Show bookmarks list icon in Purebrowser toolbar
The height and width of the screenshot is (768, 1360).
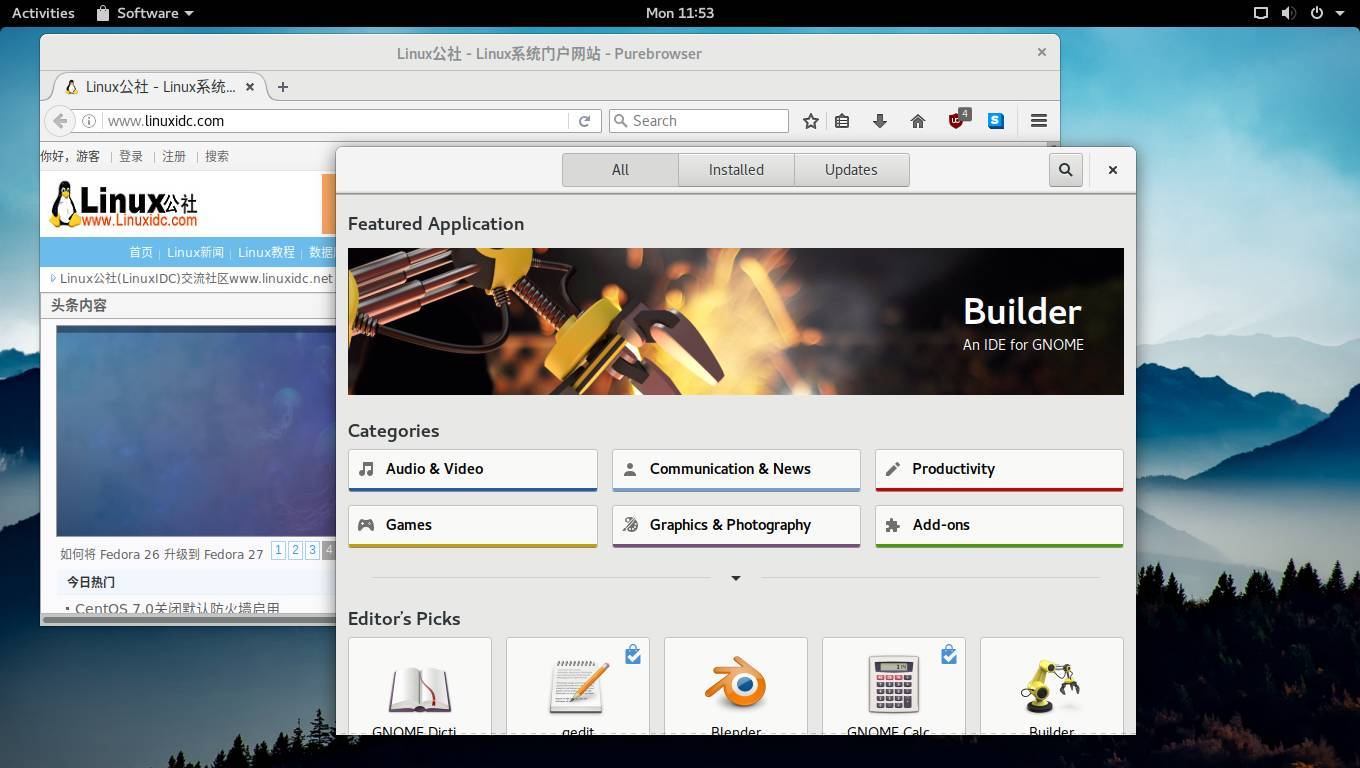(x=842, y=121)
